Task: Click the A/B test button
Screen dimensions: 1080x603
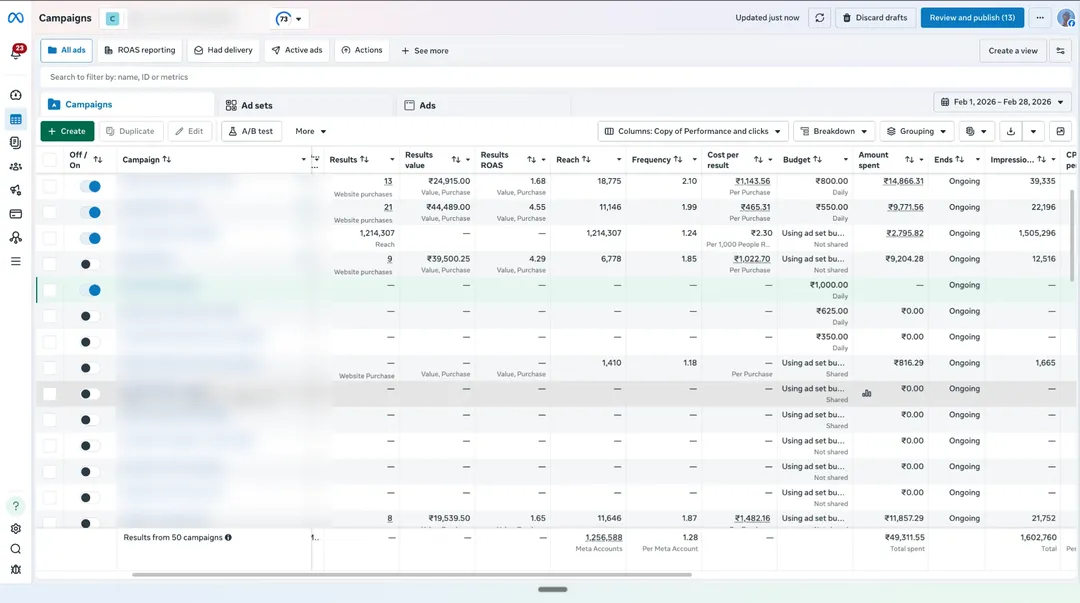Action: [251, 131]
